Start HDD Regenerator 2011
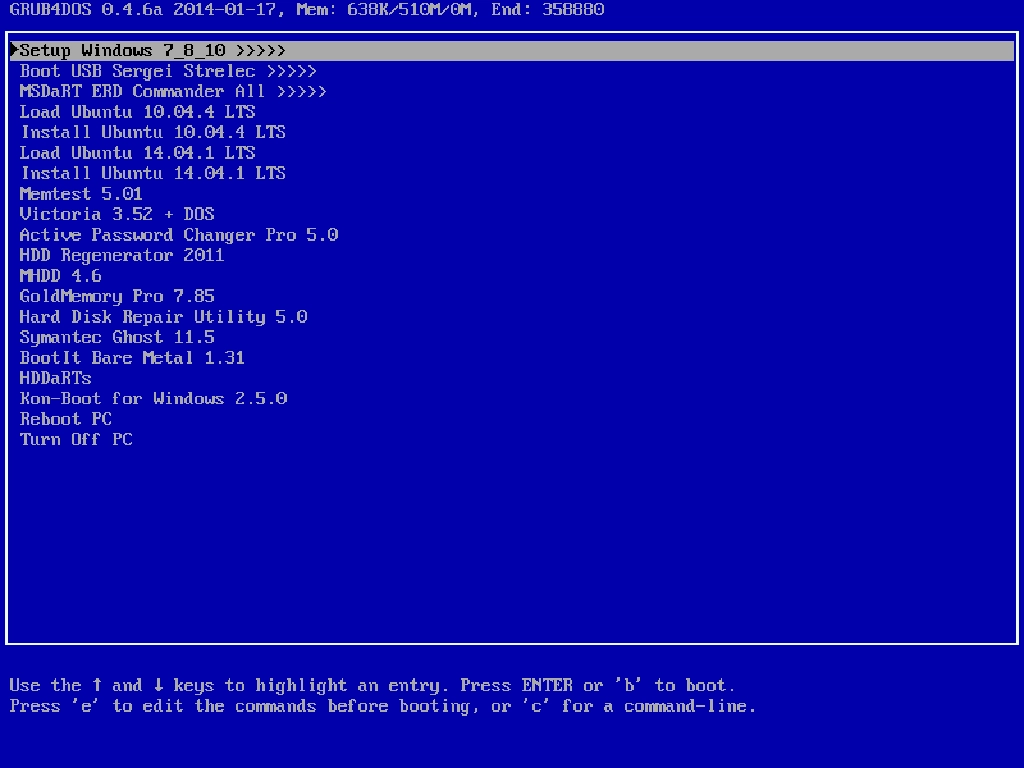Screen dimensions: 1024x768 pyautogui.click(x=121, y=255)
